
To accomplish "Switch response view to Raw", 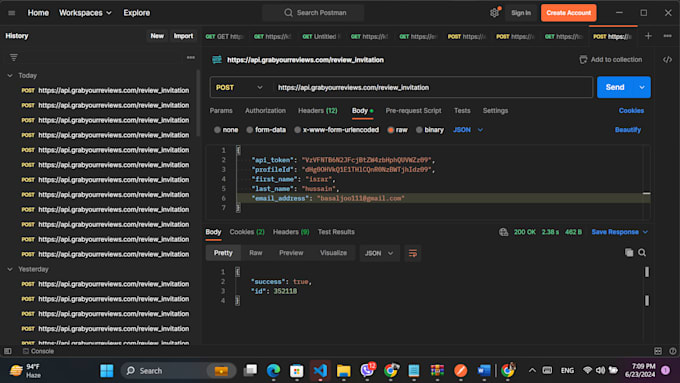I will point(255,253).
